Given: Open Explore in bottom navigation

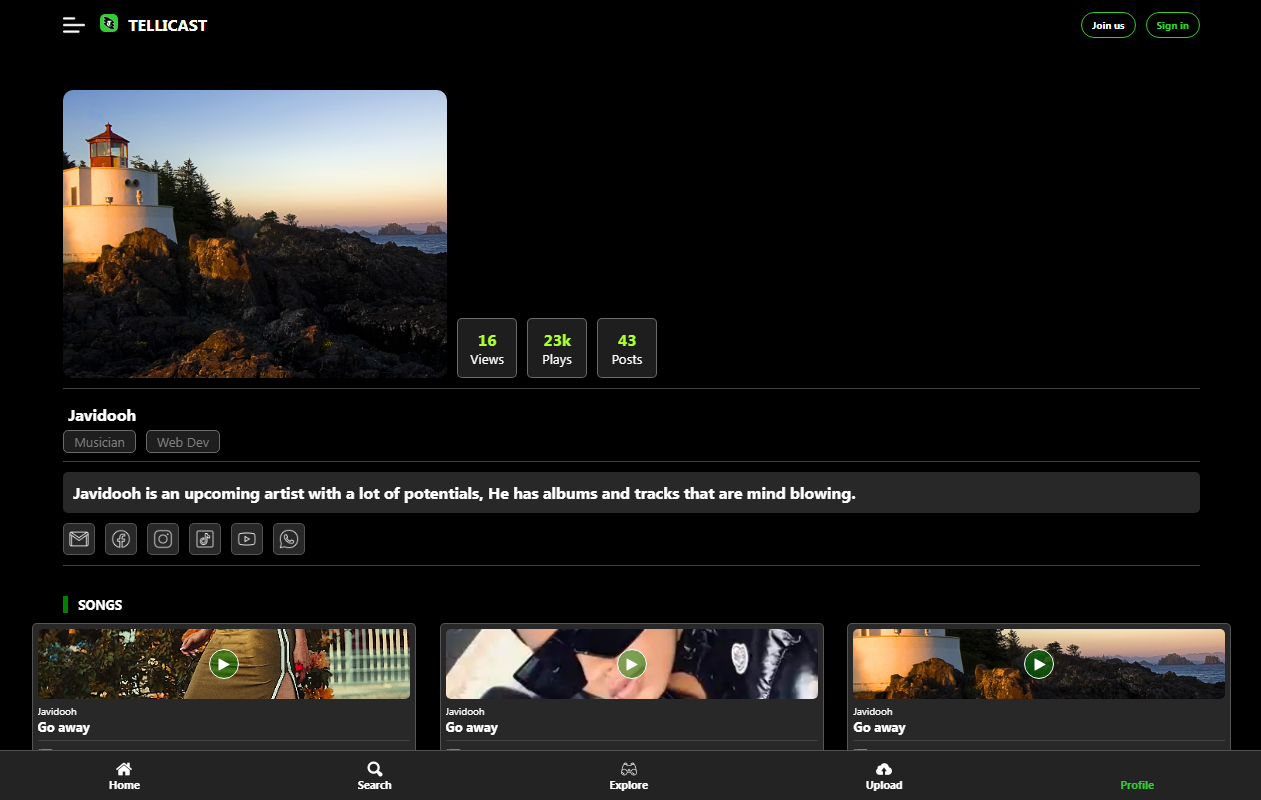Looking at the screenshot, I should (629, 776).
